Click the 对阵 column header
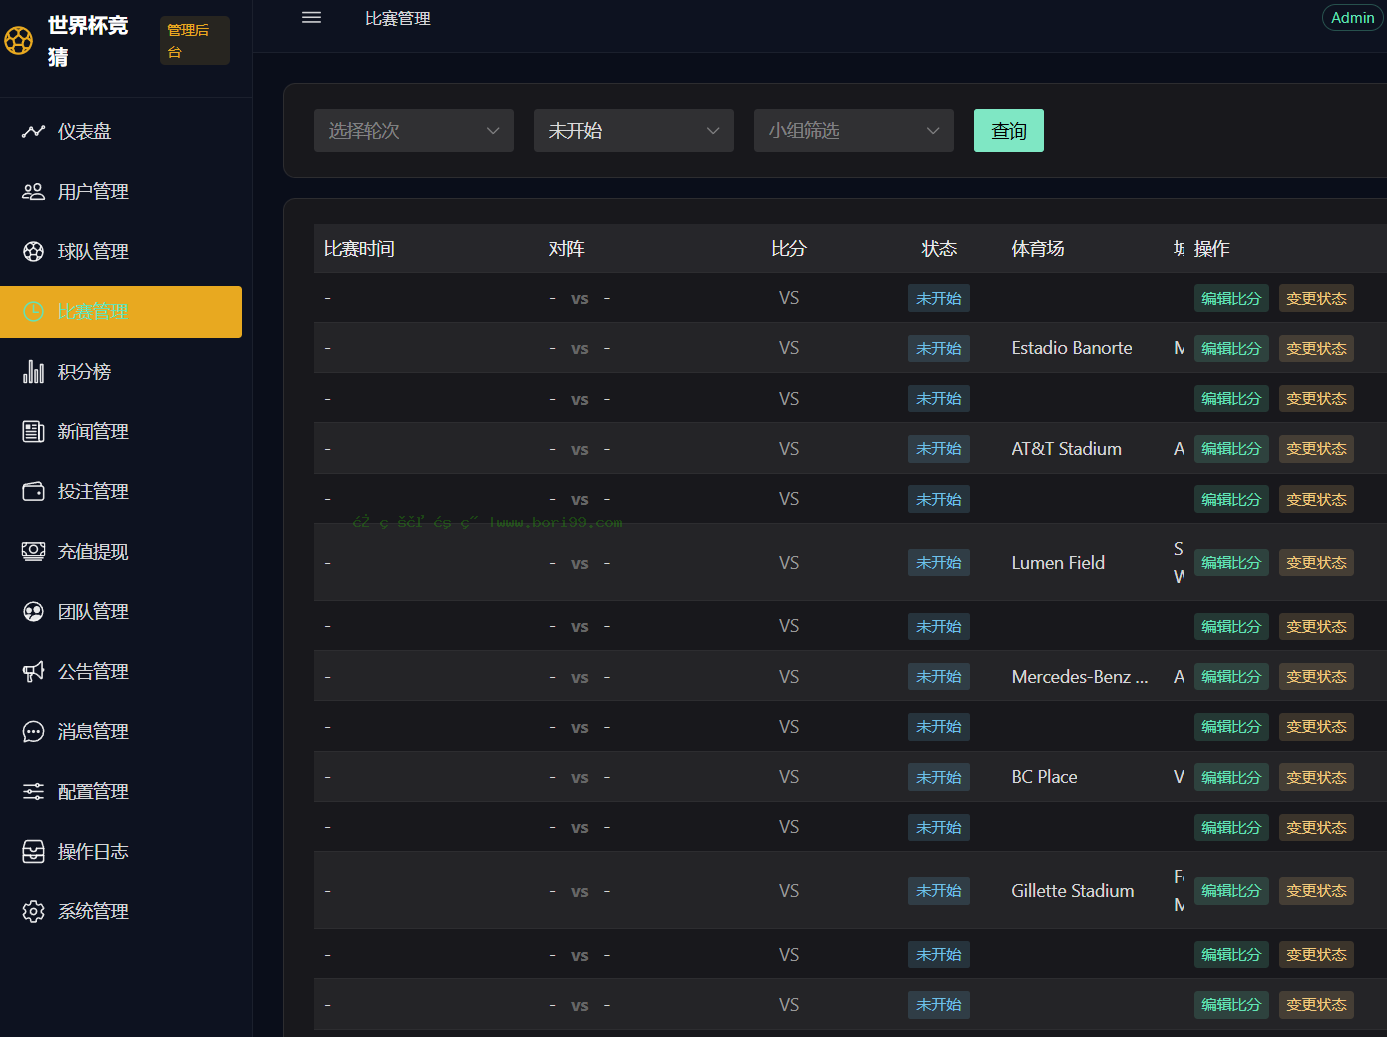The height and width of the screenshot is (1037, 1387). 566,249
